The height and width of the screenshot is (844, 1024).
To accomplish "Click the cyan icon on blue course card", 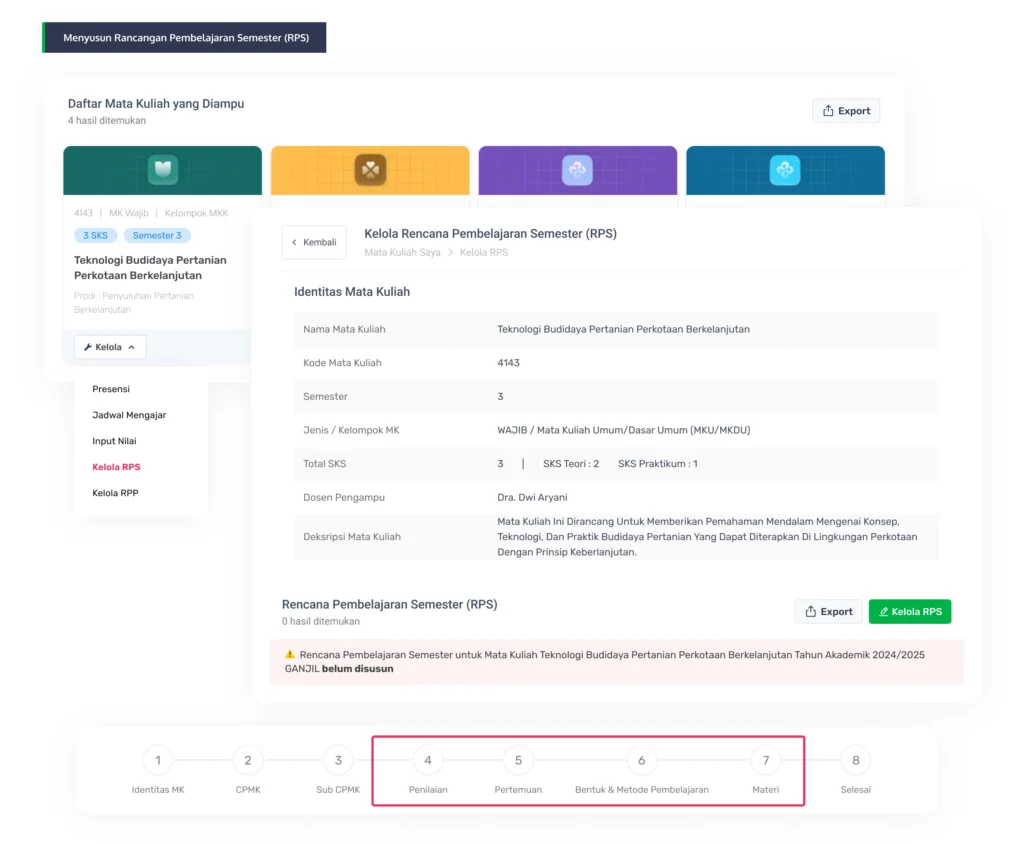I will 785,170.
